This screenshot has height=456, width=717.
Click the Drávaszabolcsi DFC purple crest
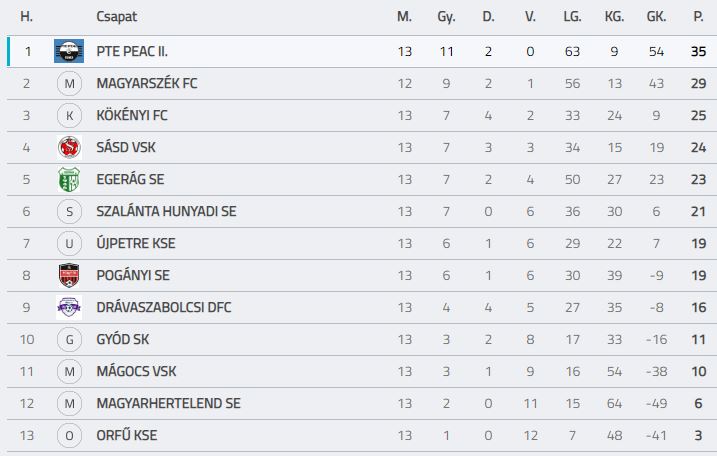click(x=69, y=307)
